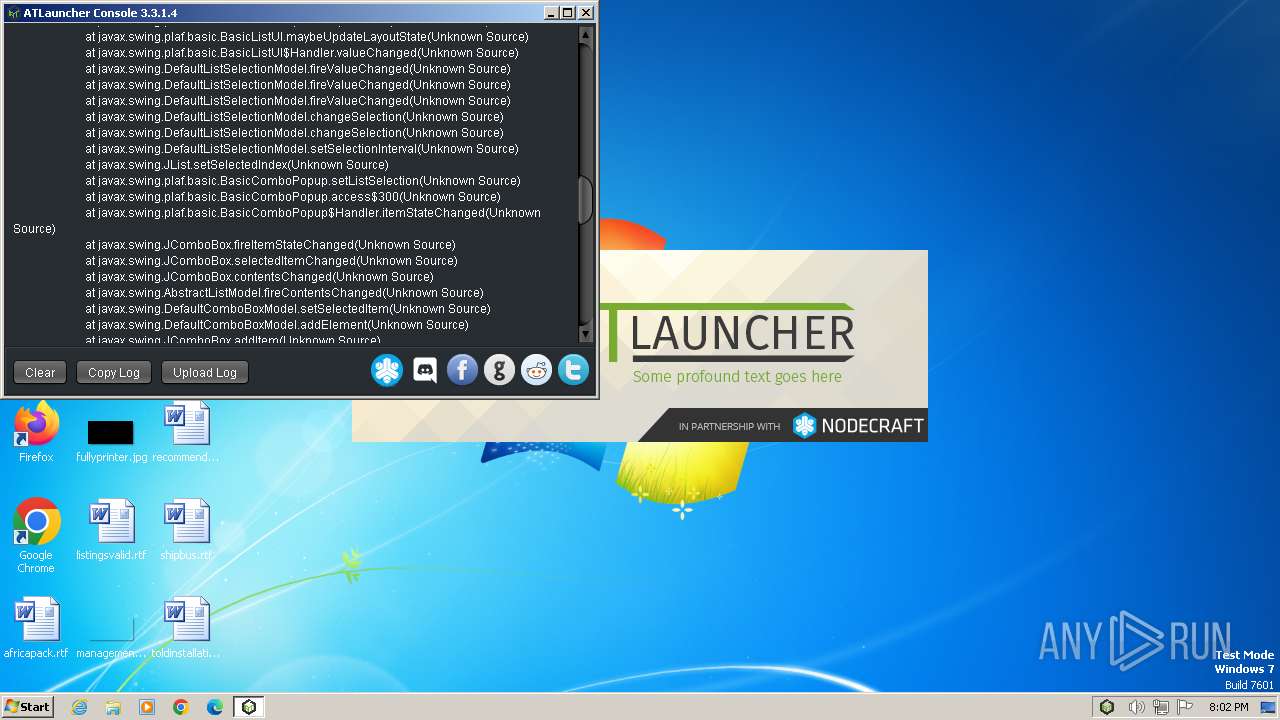The image size is (1280, 720).
Task: Click the AbstractListModel.fireContentsChanged log line
Action: point(284,293)
